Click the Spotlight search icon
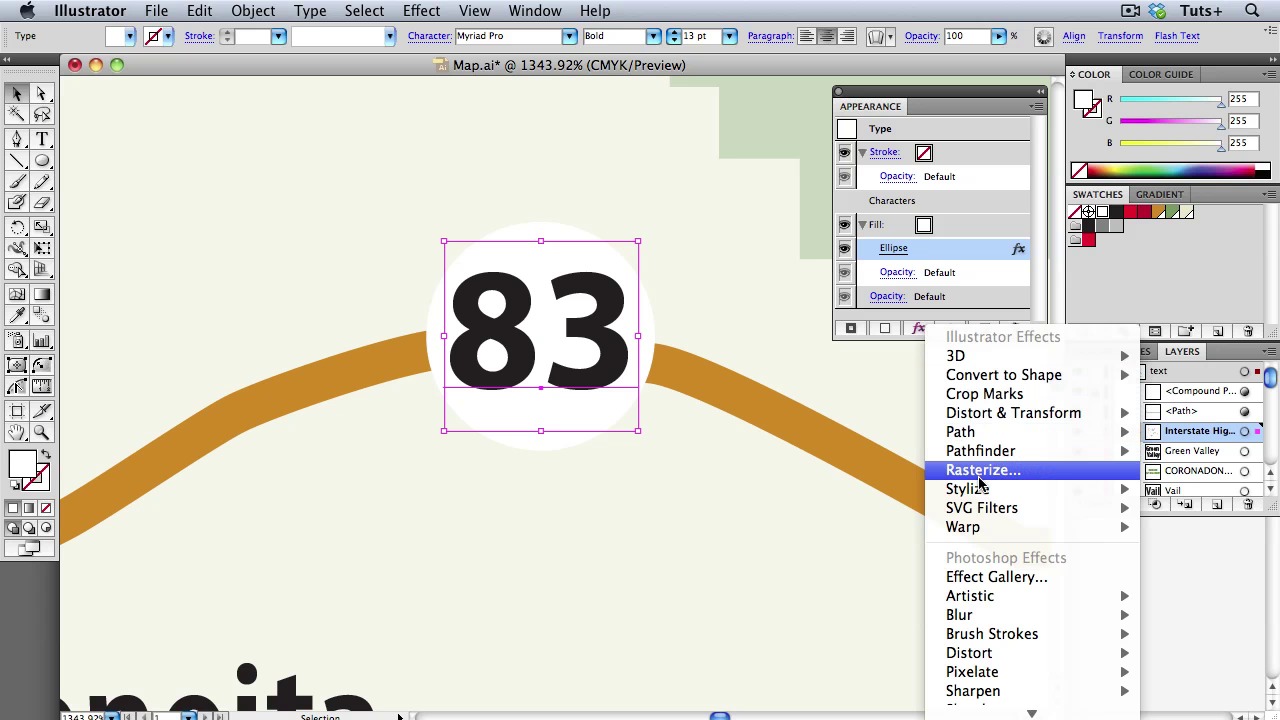1280x720 pixels. coord(1252,11)
